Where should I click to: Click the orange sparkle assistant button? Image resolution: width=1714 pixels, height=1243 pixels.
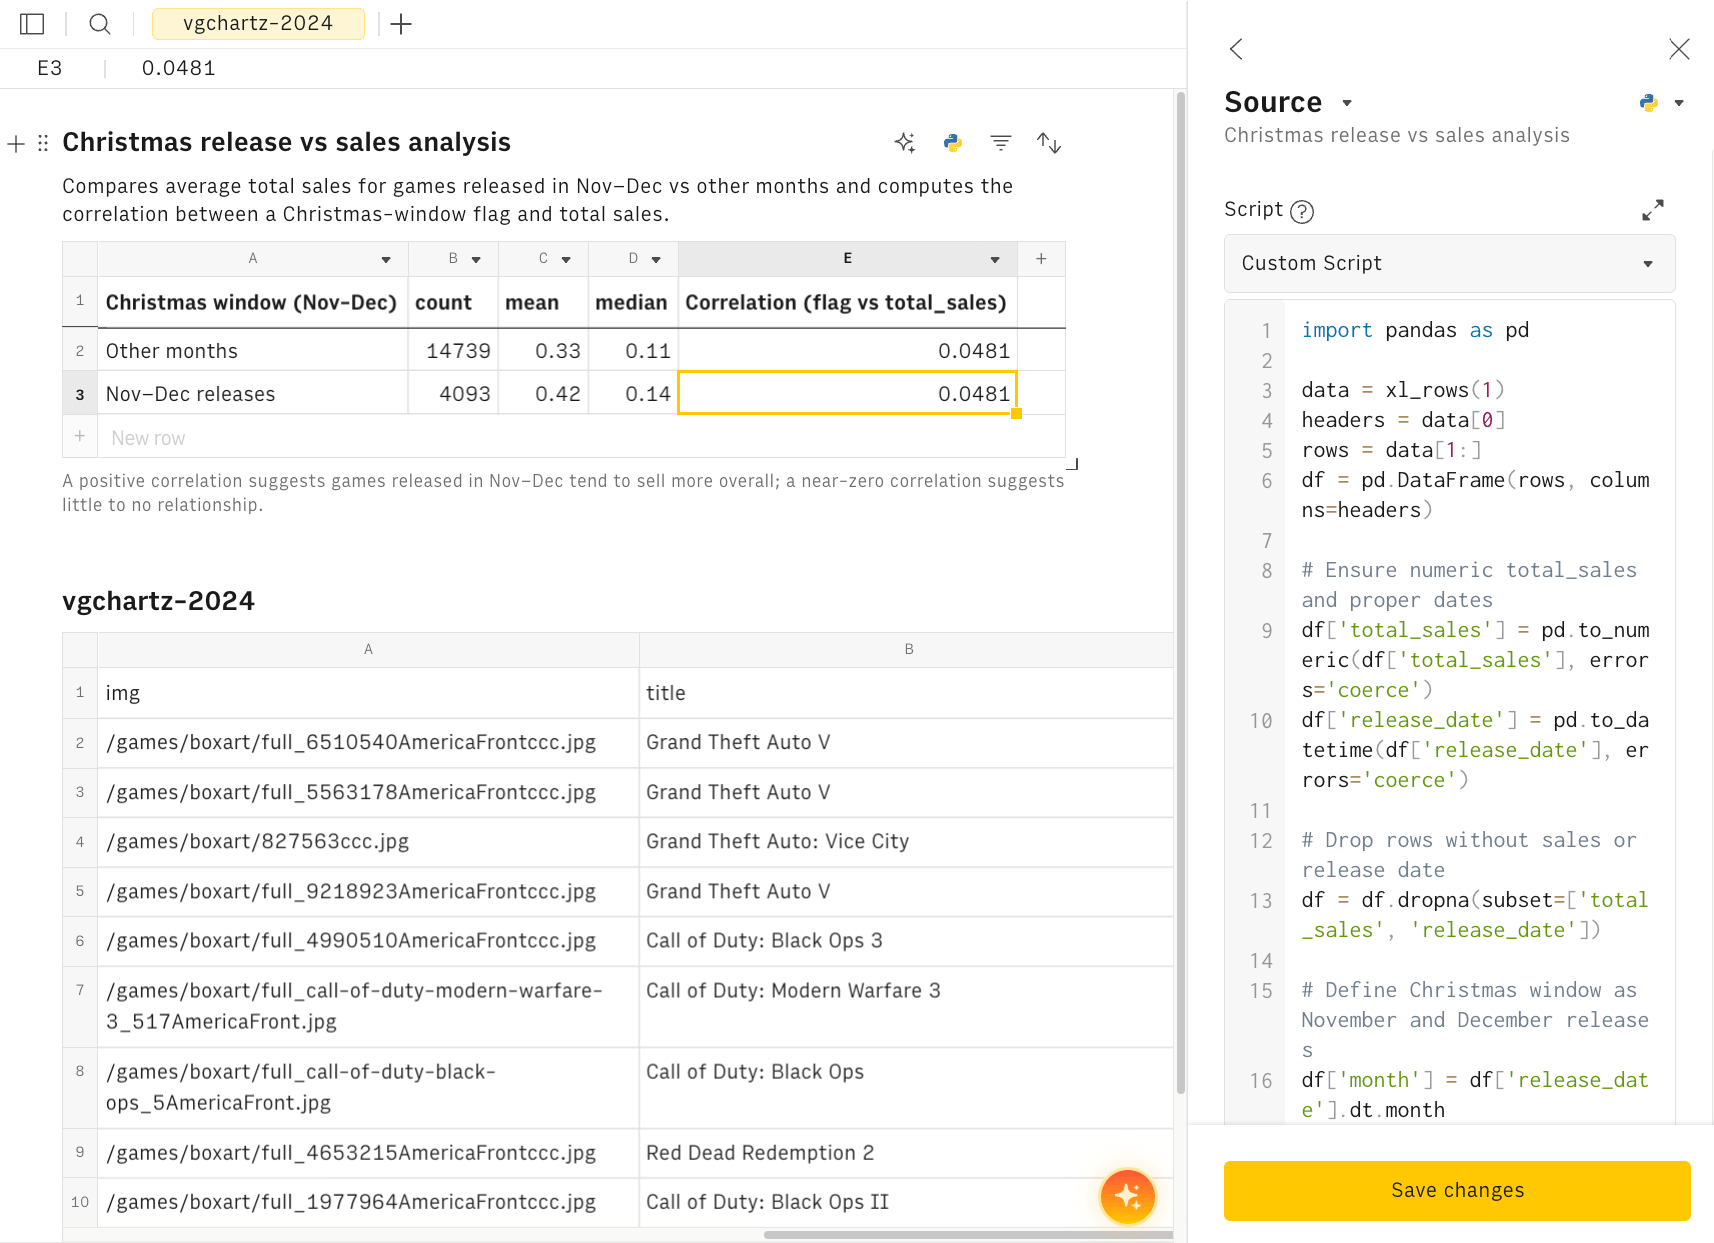[x=1127, y=1196]
